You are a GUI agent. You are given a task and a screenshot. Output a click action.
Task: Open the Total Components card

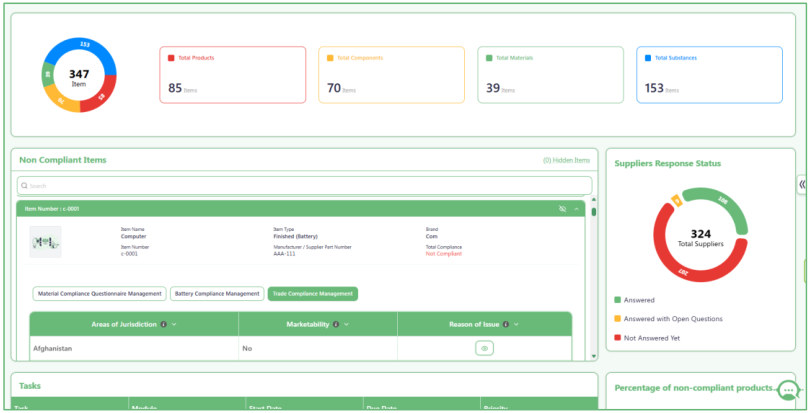click(x=391, y=75)
